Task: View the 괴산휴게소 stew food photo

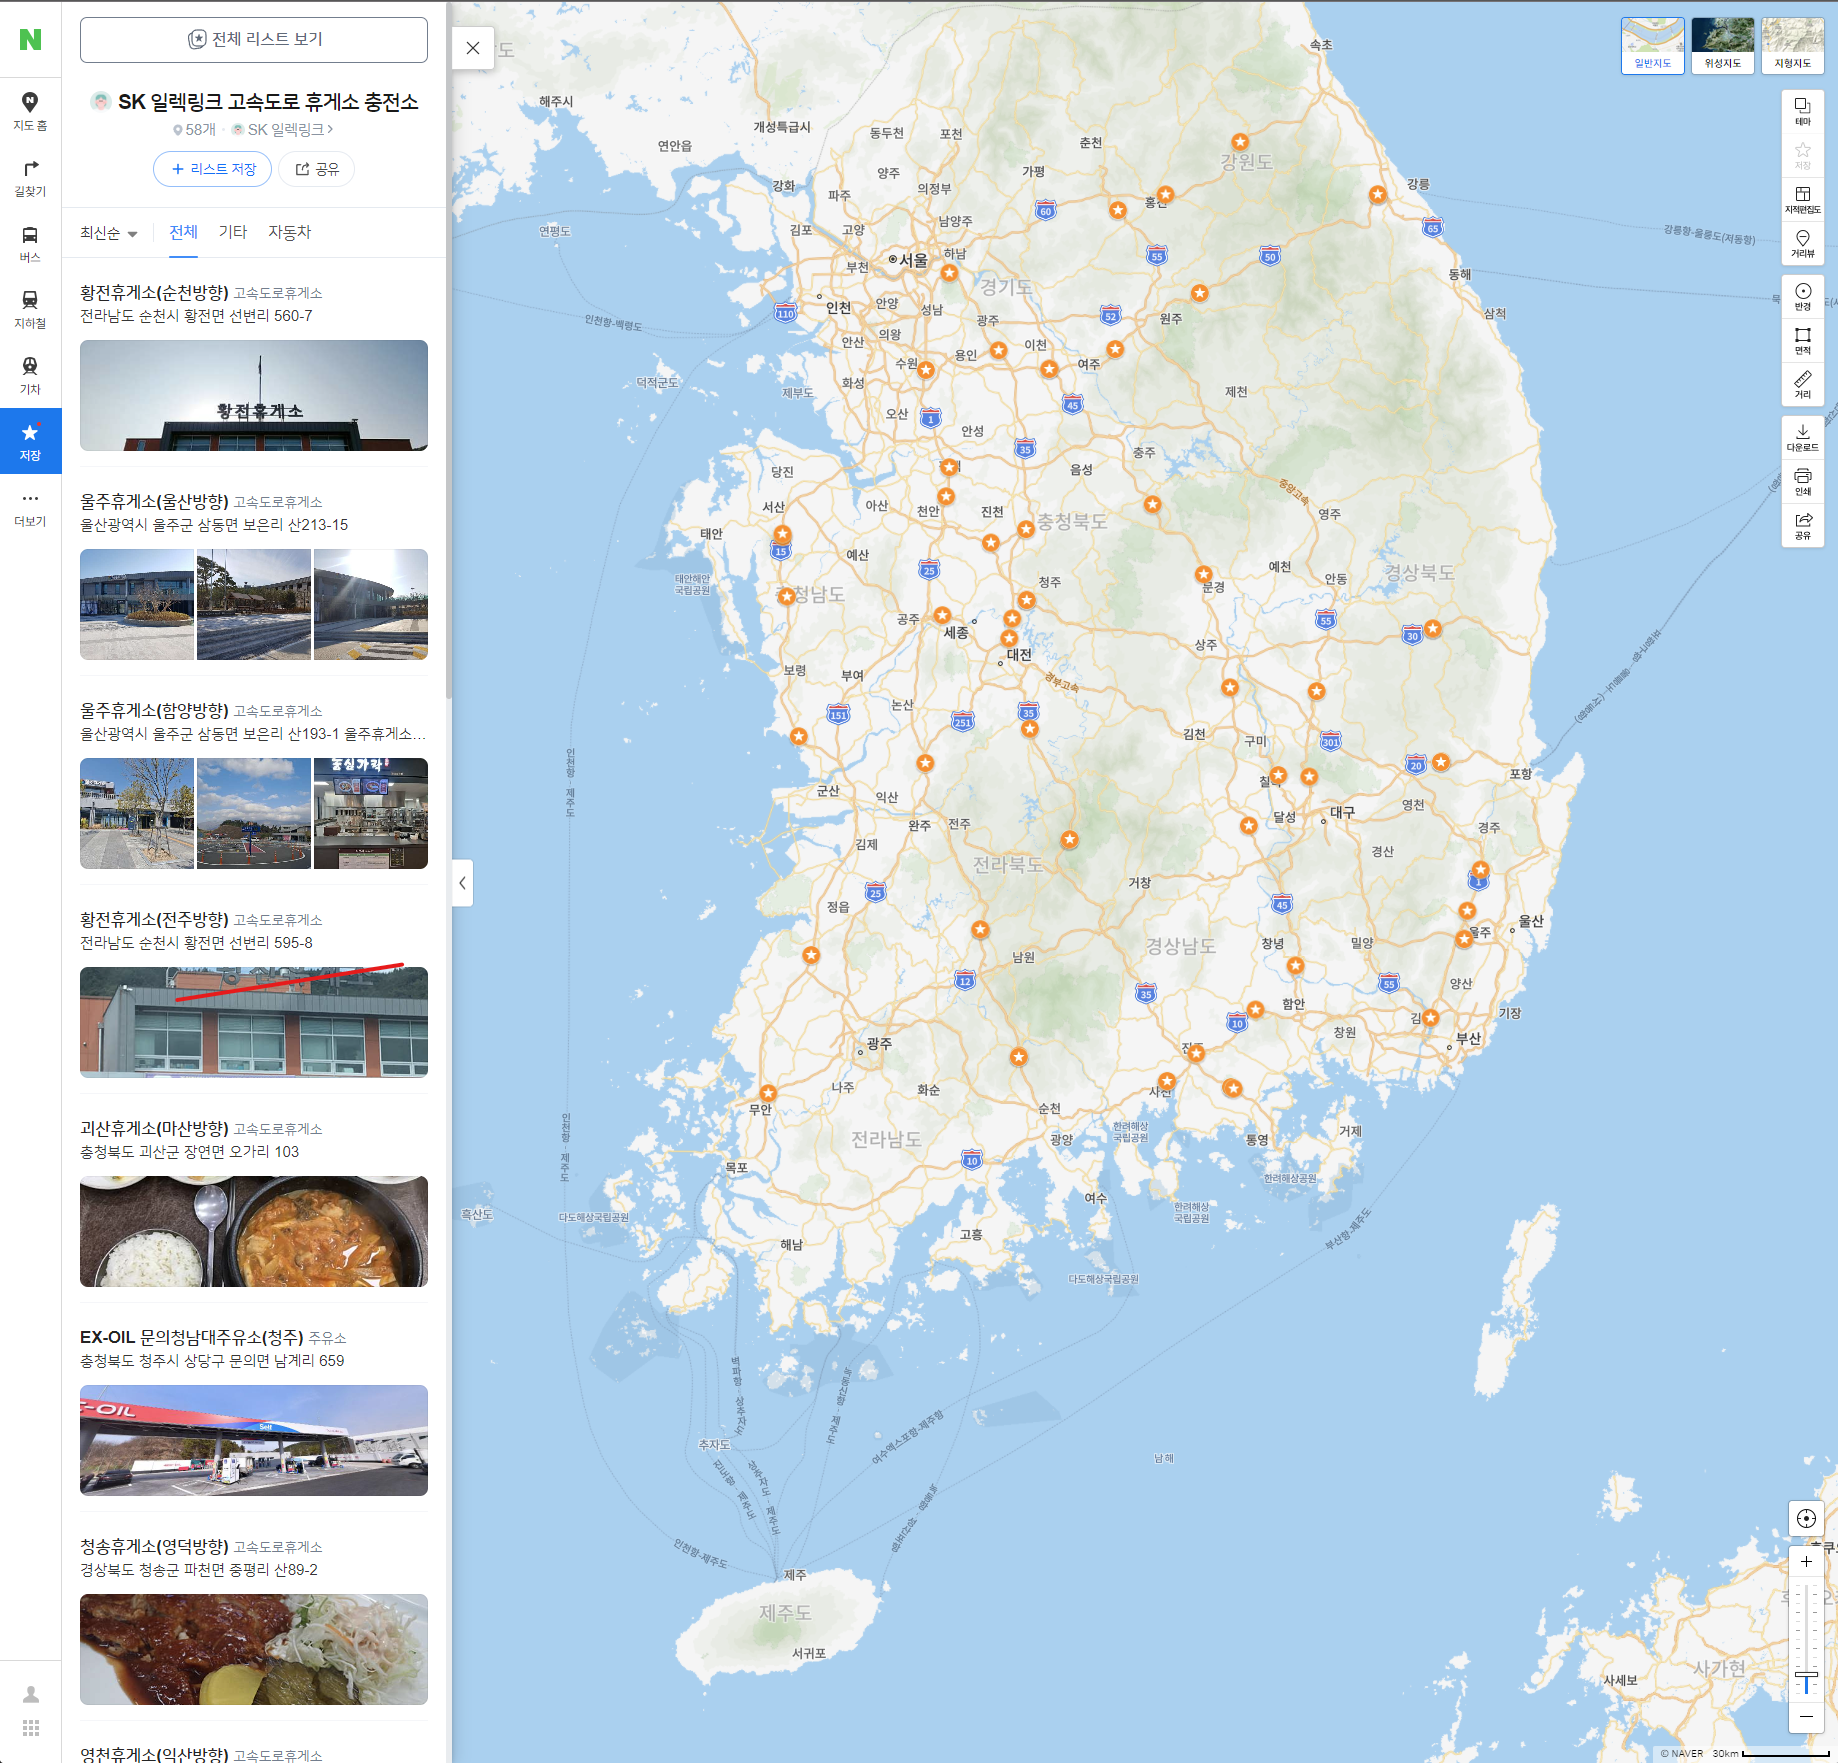Action: pos(254,1231)
